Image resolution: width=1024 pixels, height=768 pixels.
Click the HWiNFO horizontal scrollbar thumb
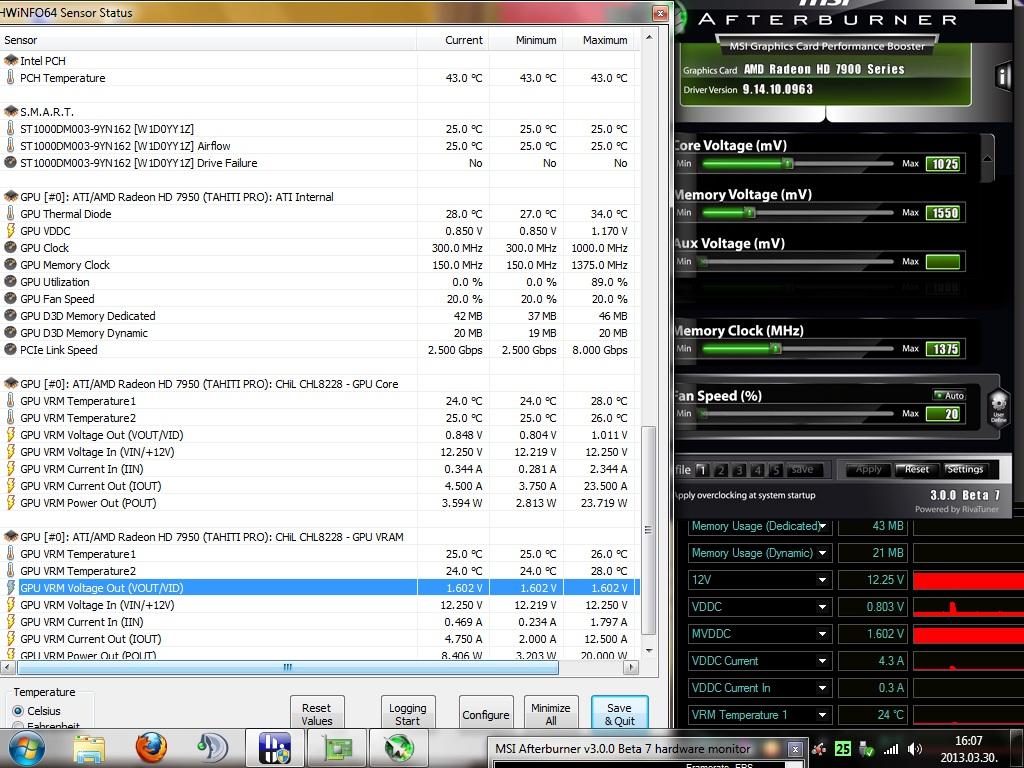[287, 667]
